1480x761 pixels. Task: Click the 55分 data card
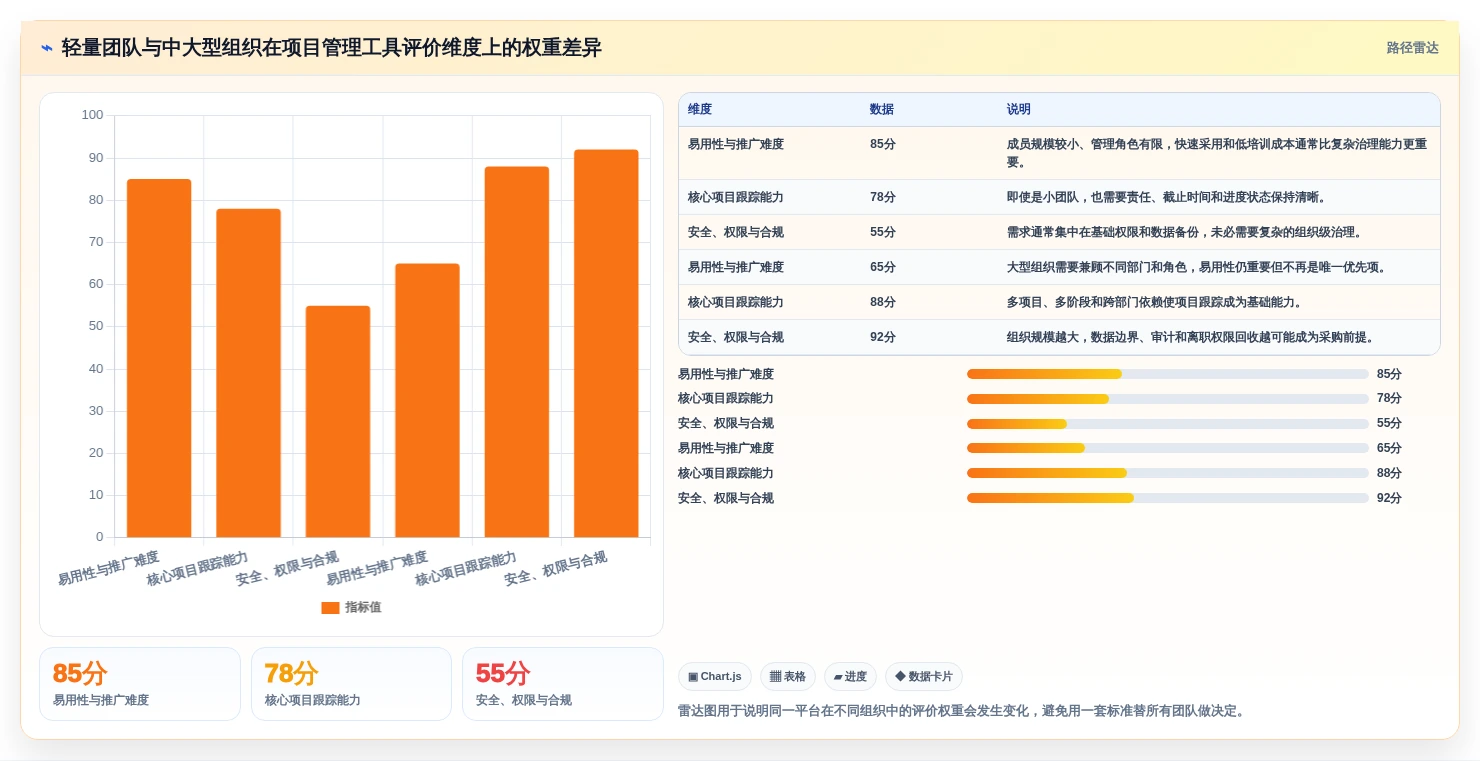pyautogui.click(x=562, y=684)
